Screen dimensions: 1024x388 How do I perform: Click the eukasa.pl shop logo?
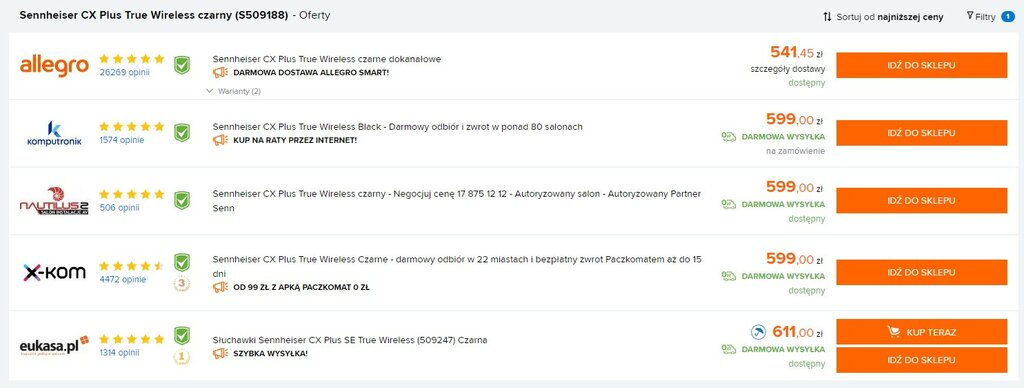[x=54, y=346]
